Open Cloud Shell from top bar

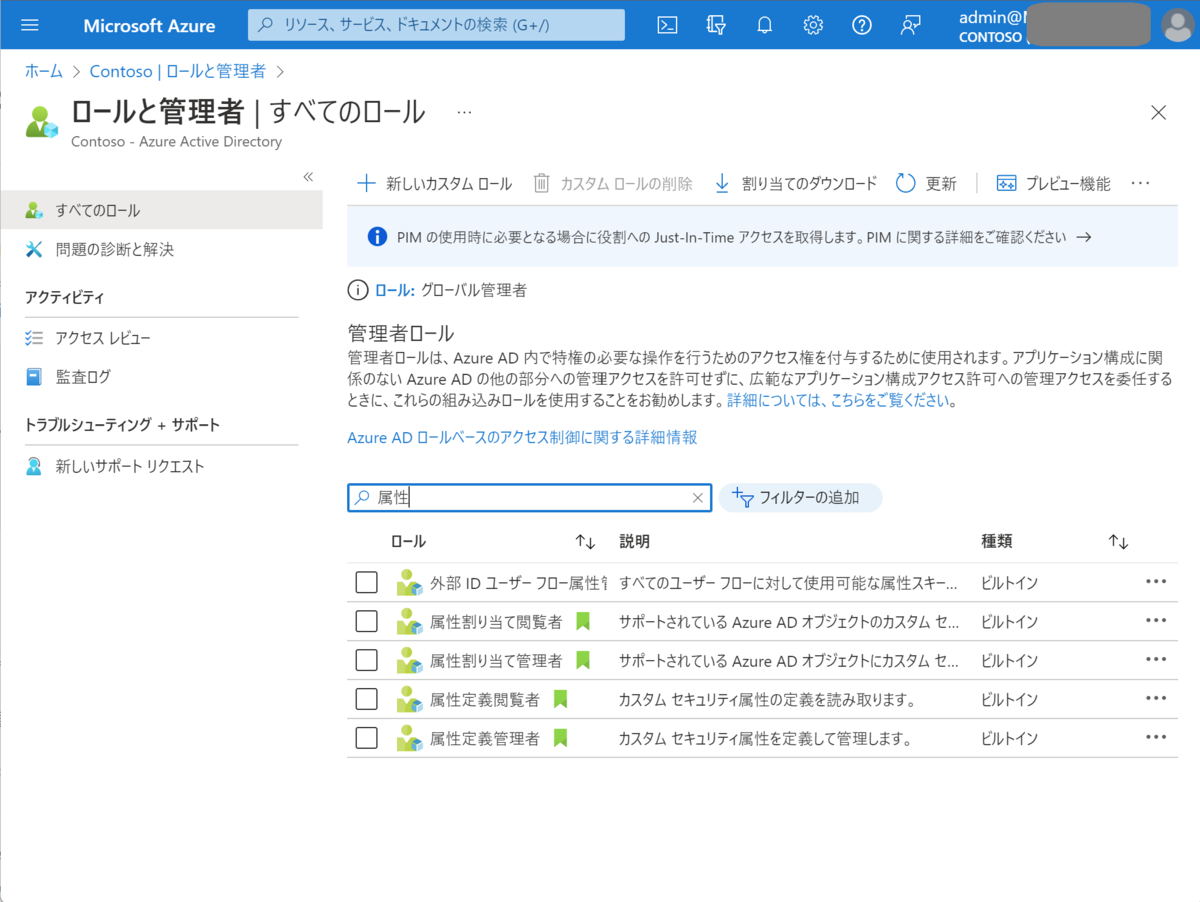(667, 25)
